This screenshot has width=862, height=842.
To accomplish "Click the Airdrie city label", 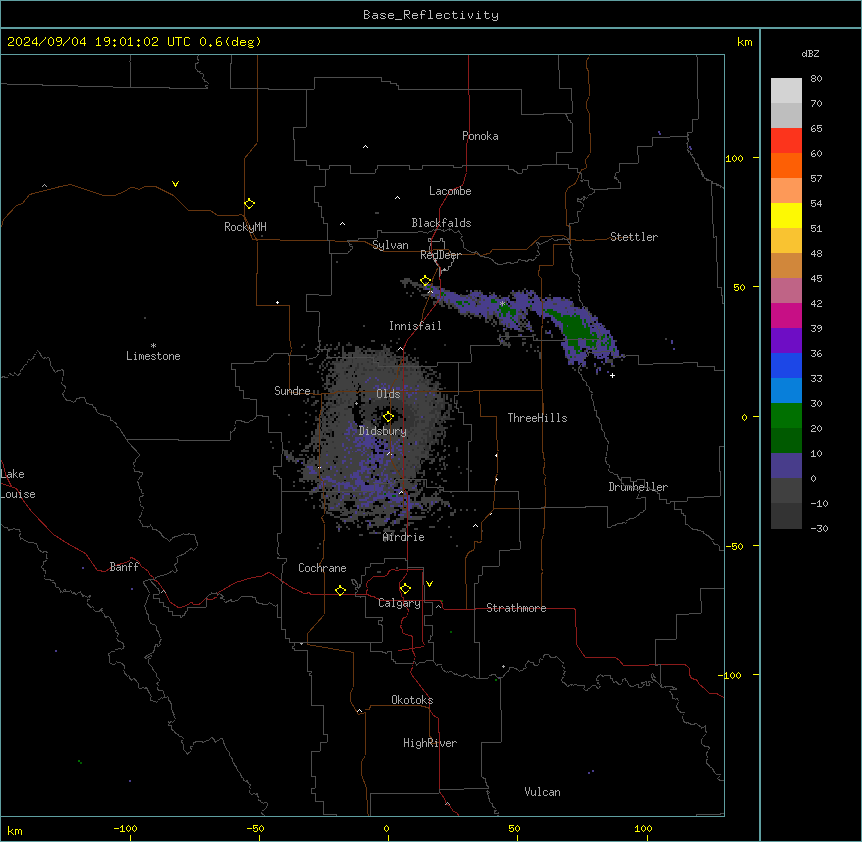I will (404, 537).
